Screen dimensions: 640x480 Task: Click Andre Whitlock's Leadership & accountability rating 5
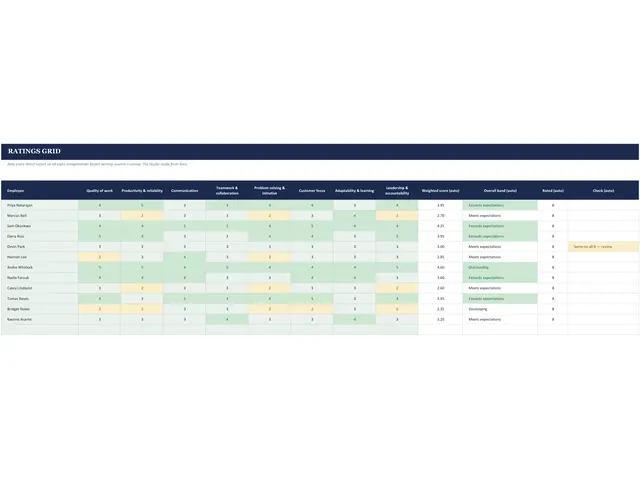(x=397, y=267)
